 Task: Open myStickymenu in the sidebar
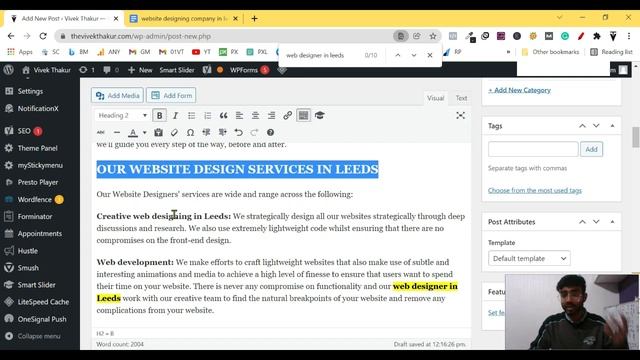point(40,165)
